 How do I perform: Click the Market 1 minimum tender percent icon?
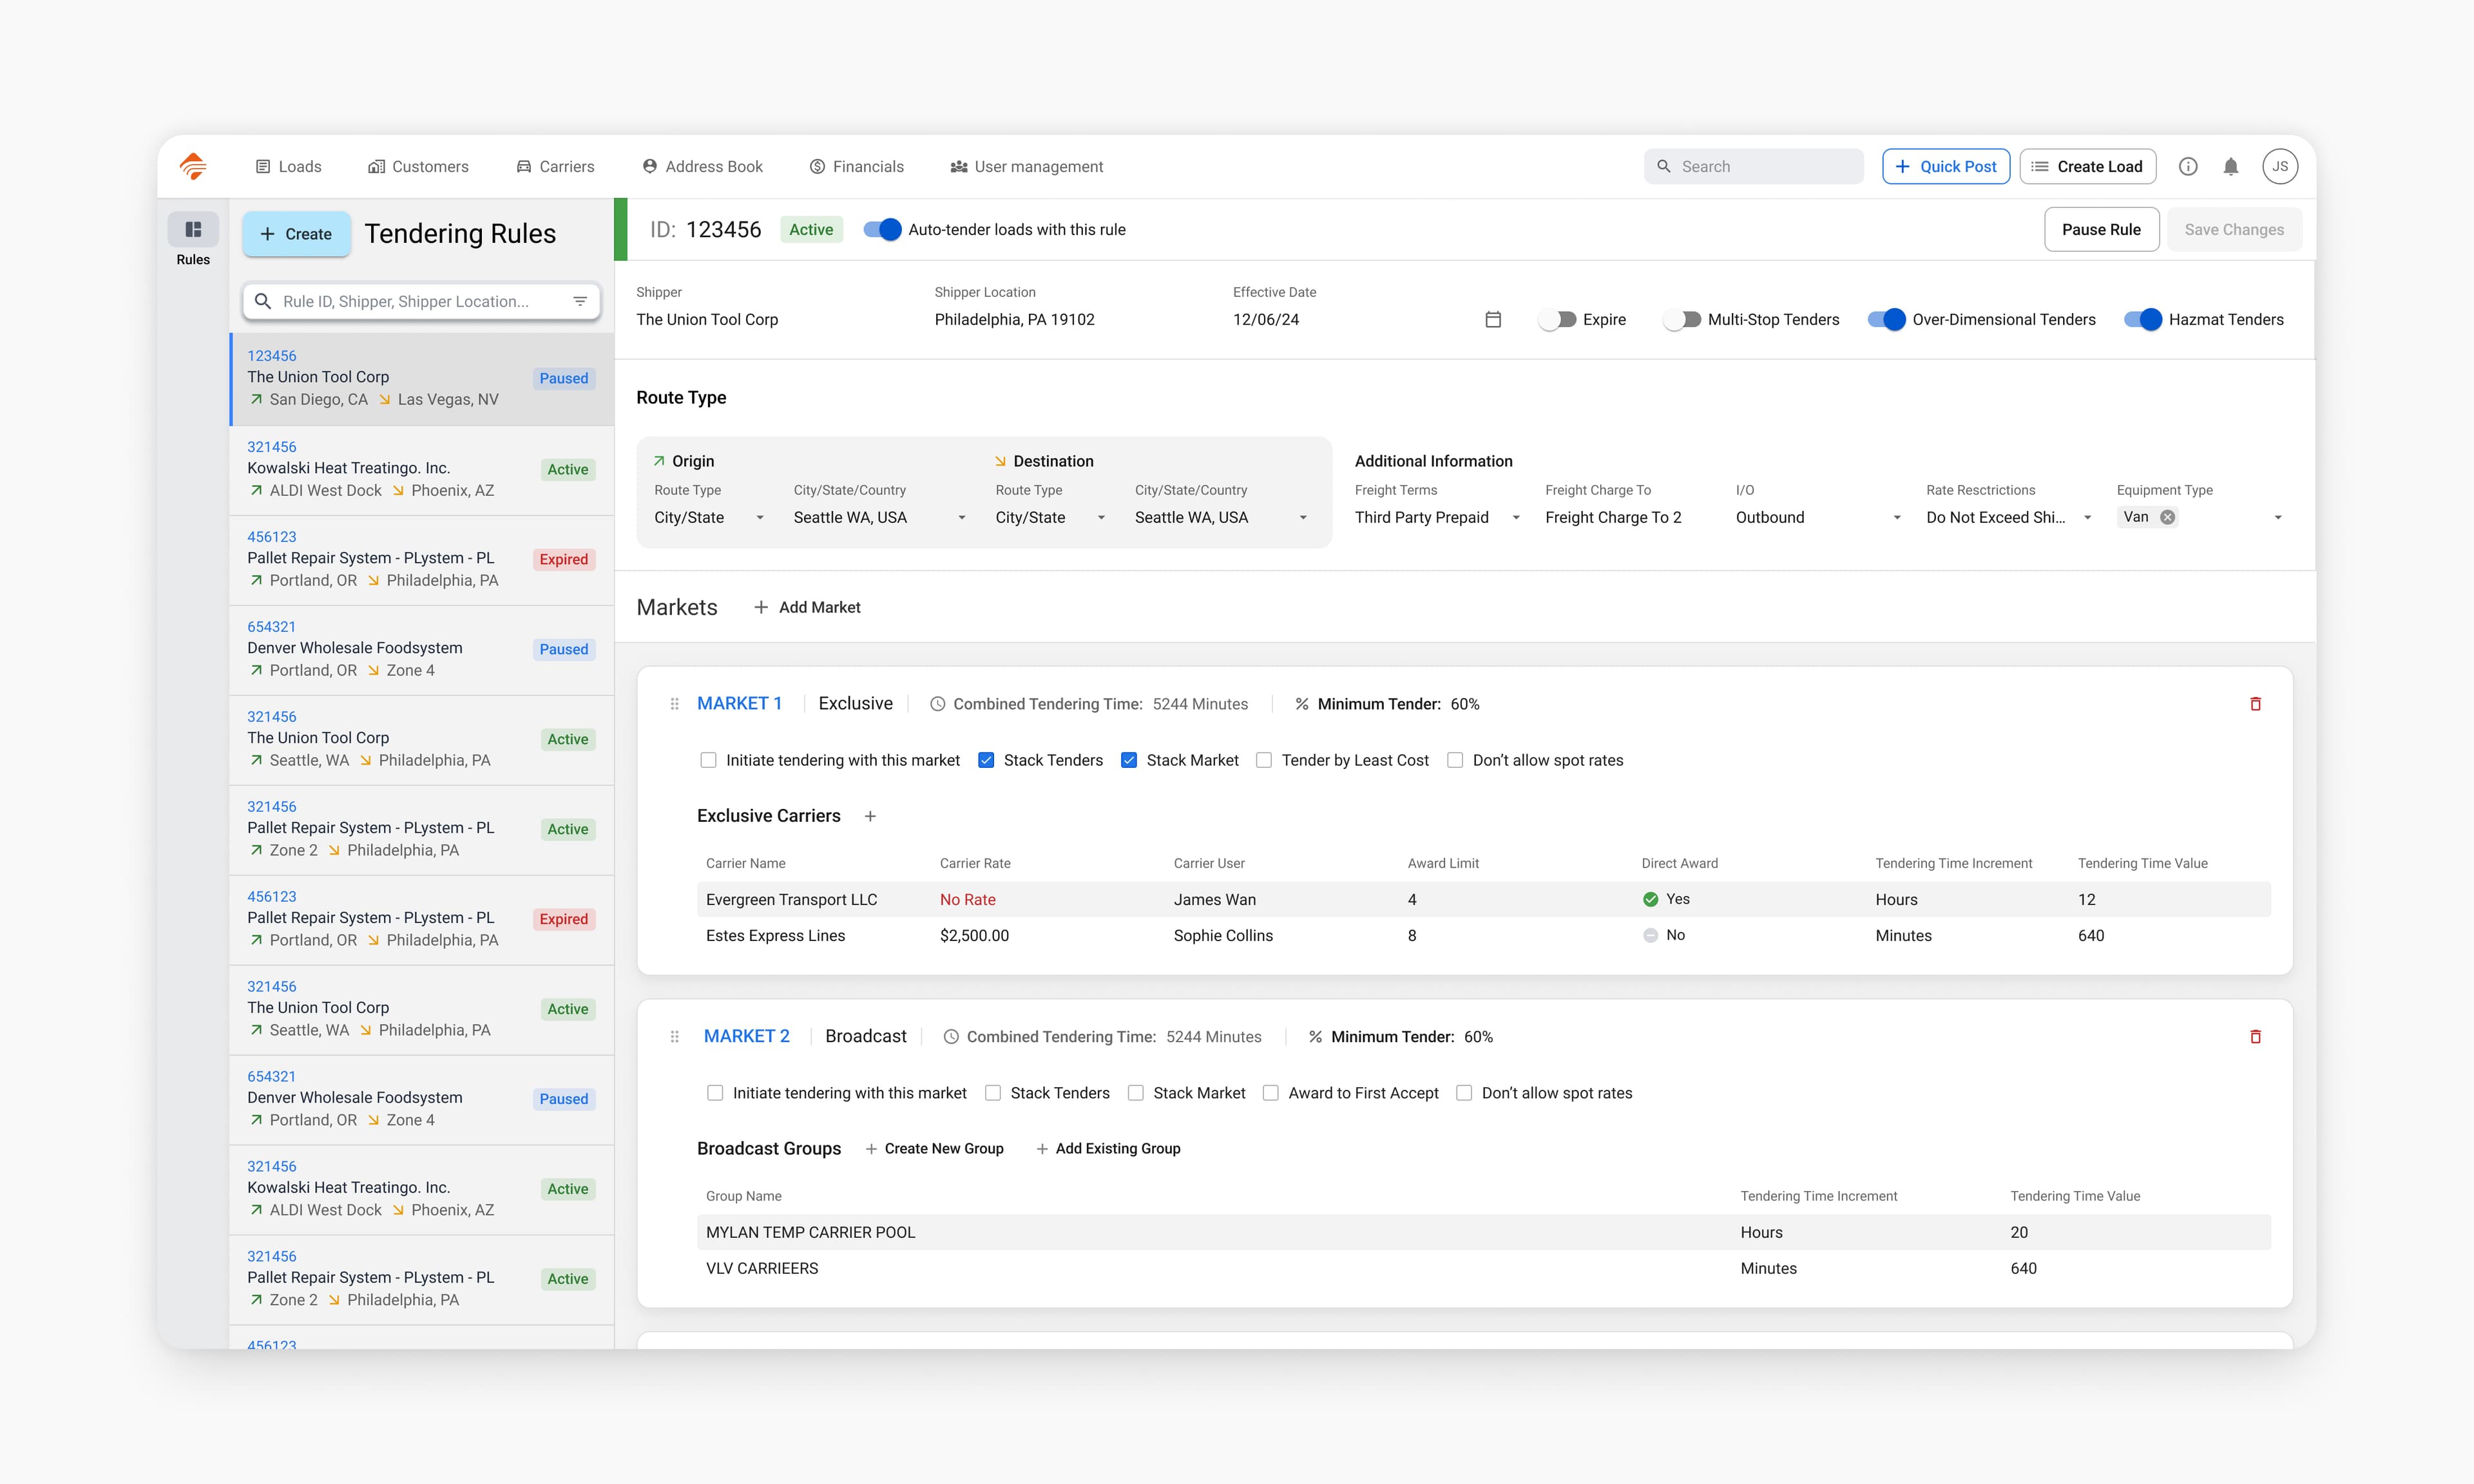click(1301, 704)
